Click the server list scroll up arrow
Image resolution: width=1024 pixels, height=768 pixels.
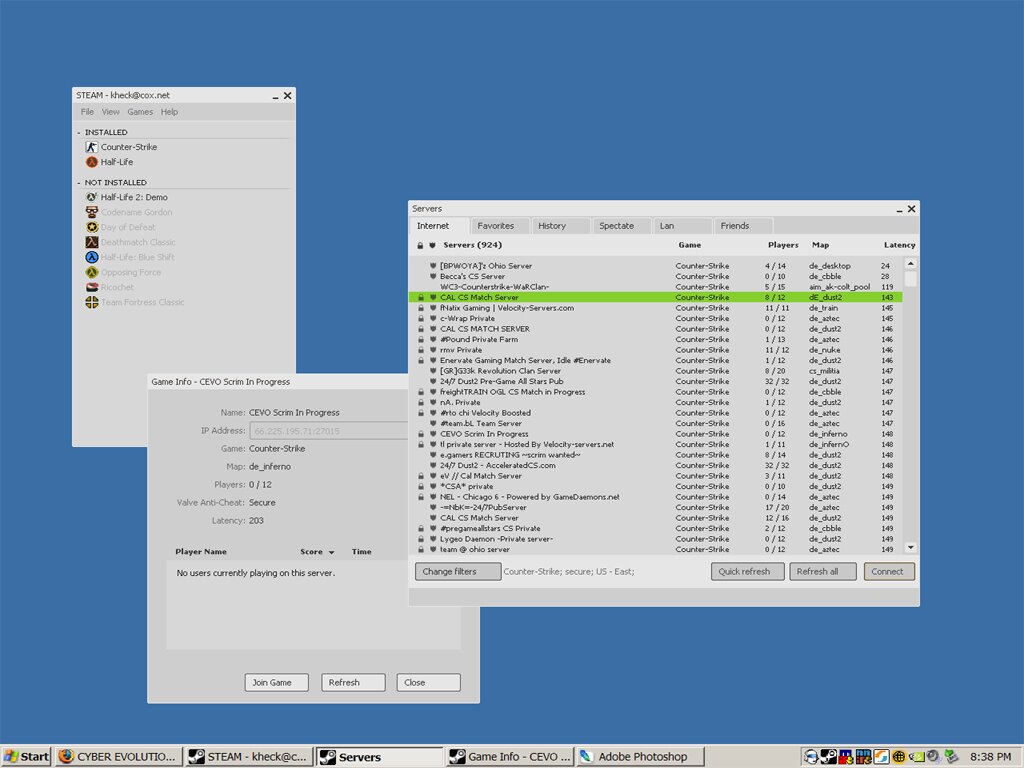(910, 263)
